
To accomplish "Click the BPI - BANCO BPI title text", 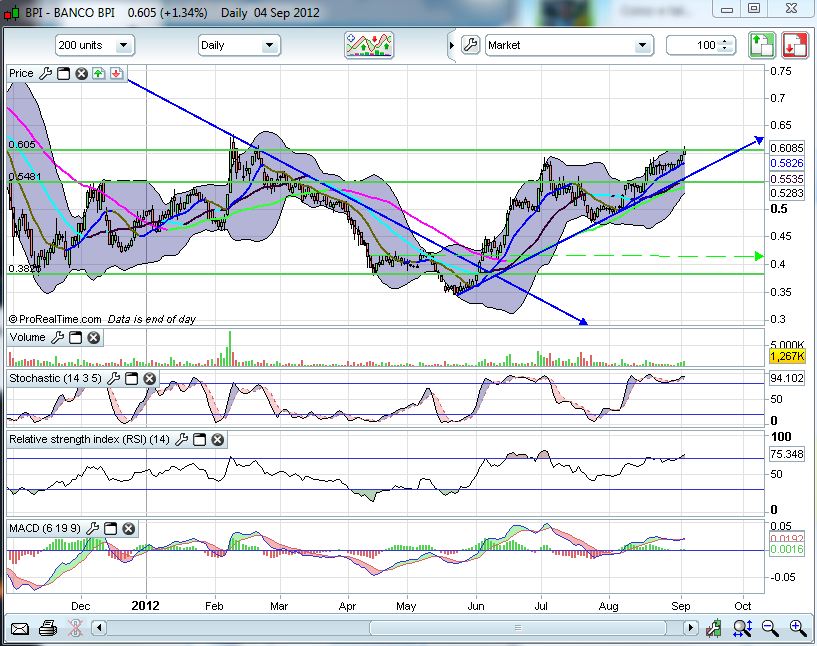I will [x=70, y=13].
